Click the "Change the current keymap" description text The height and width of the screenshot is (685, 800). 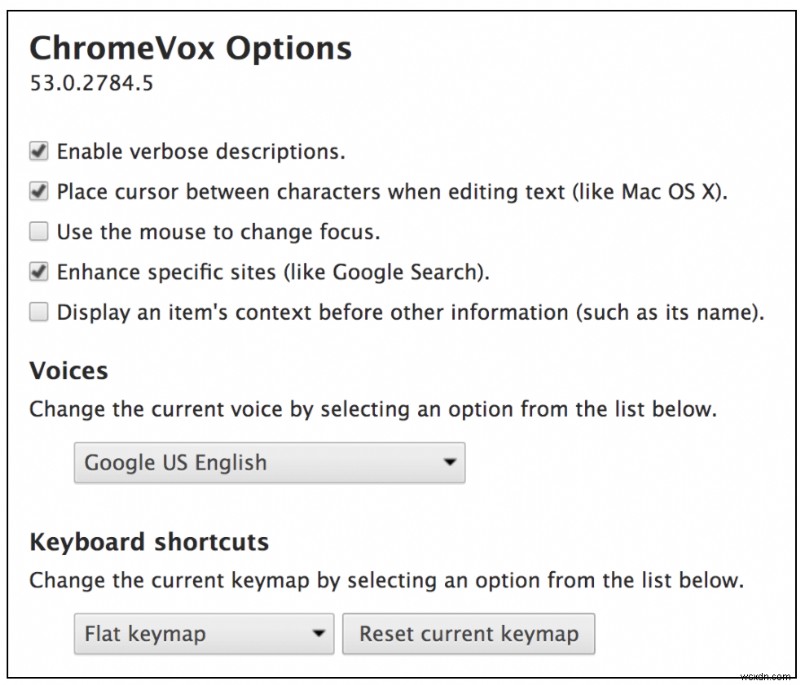pyautogui.click(x=386, y=580)
